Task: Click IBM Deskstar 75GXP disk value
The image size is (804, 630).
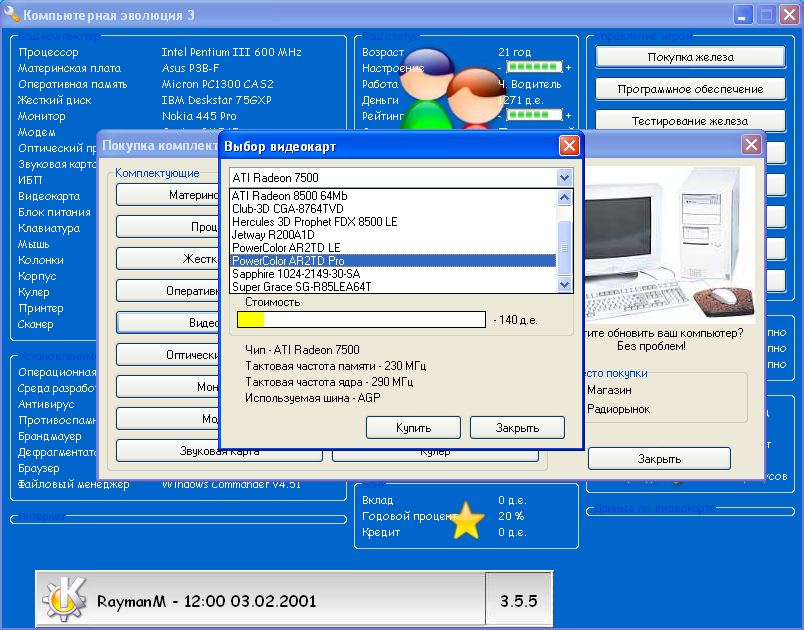Action: pos(216,100)
